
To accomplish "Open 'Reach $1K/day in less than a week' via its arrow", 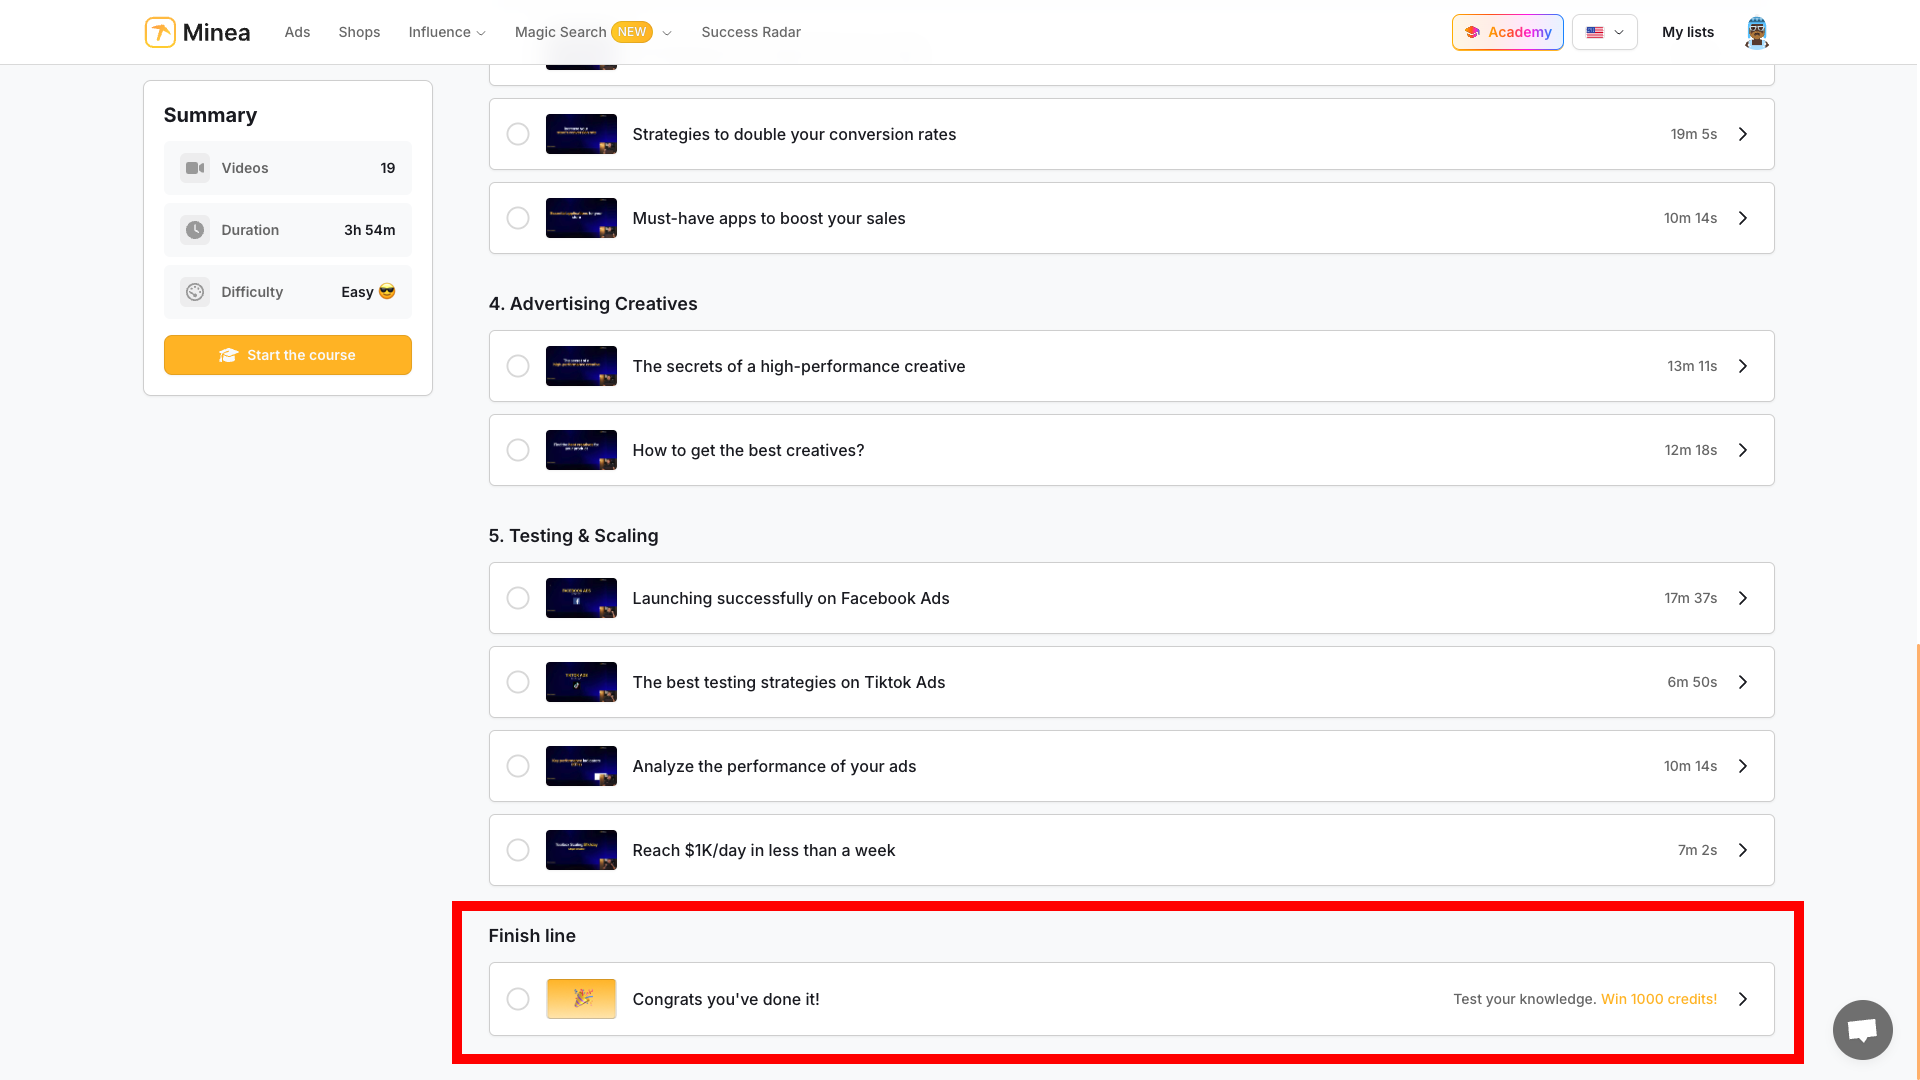I will (1742, 849).
